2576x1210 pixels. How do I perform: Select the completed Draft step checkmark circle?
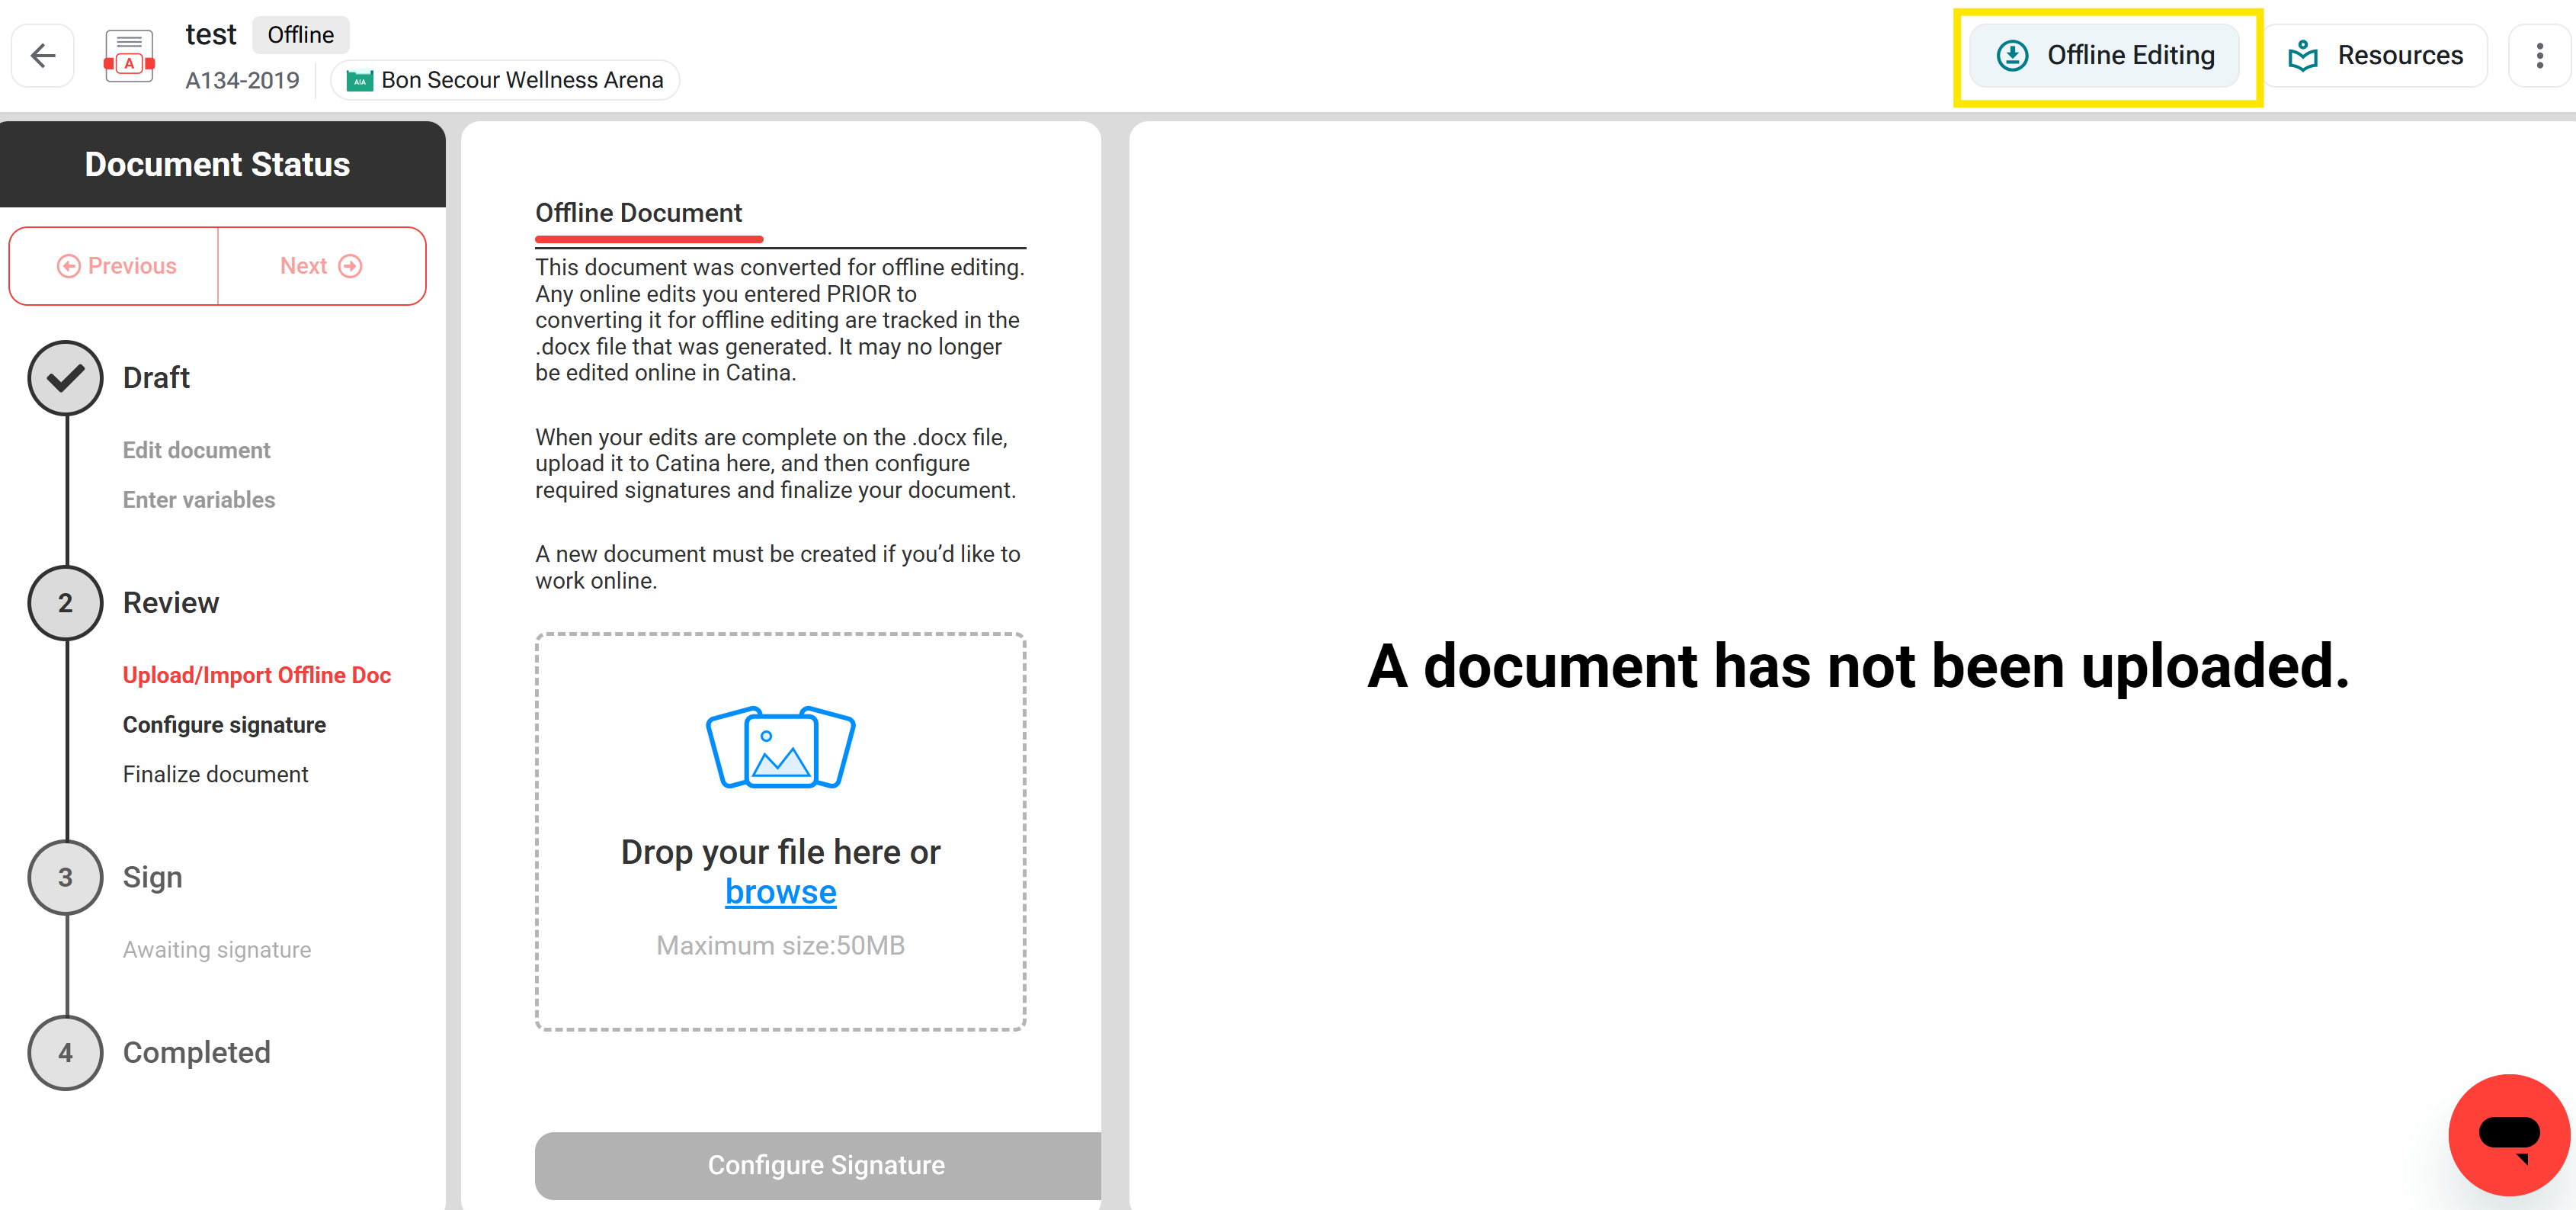[x=65, y=378]
